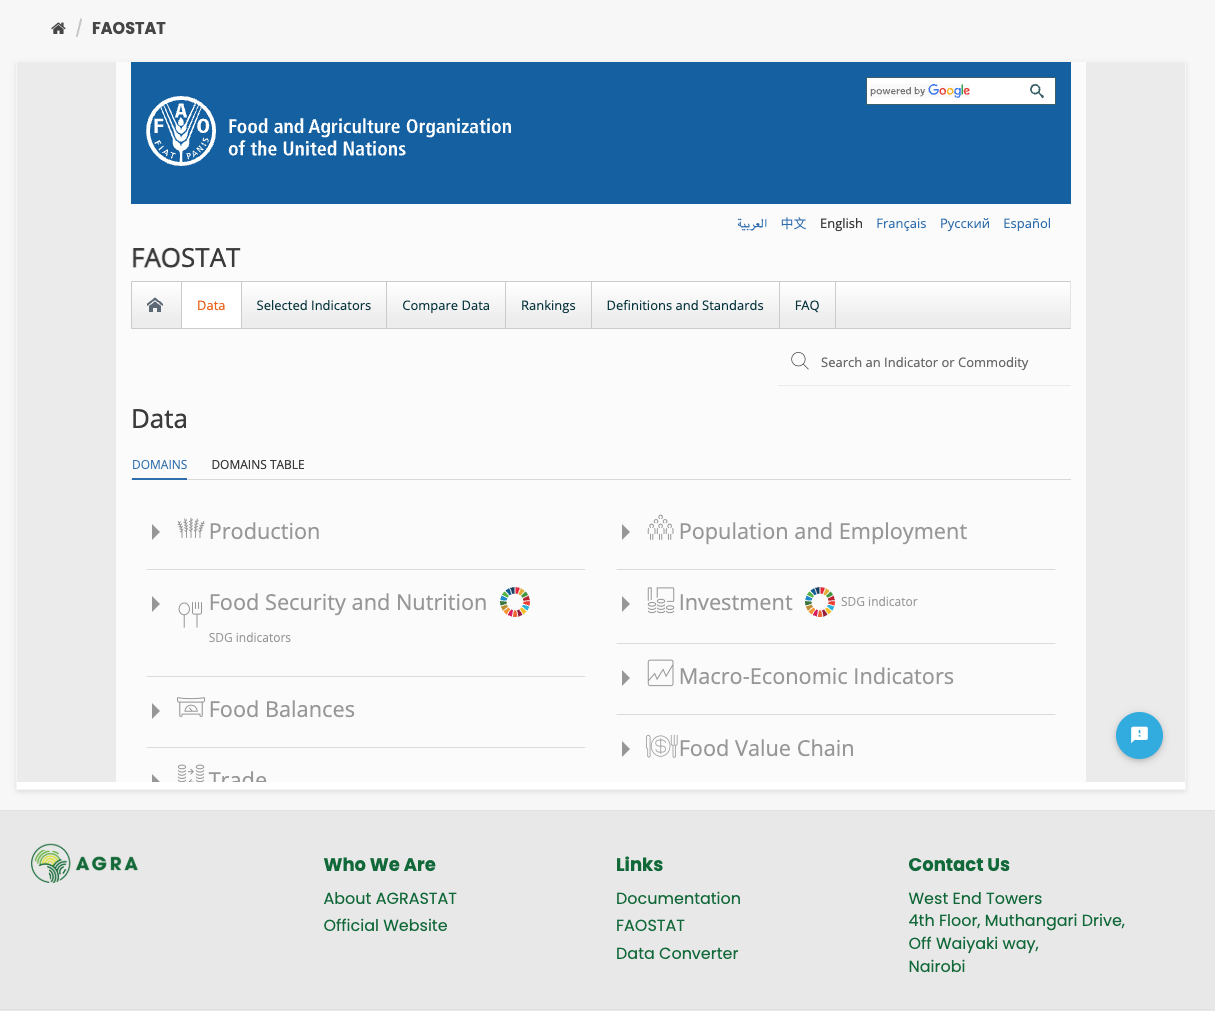Open the Compare Data tab
Viewport: 1215px width, 1011px height.
(x=446, y=305)
